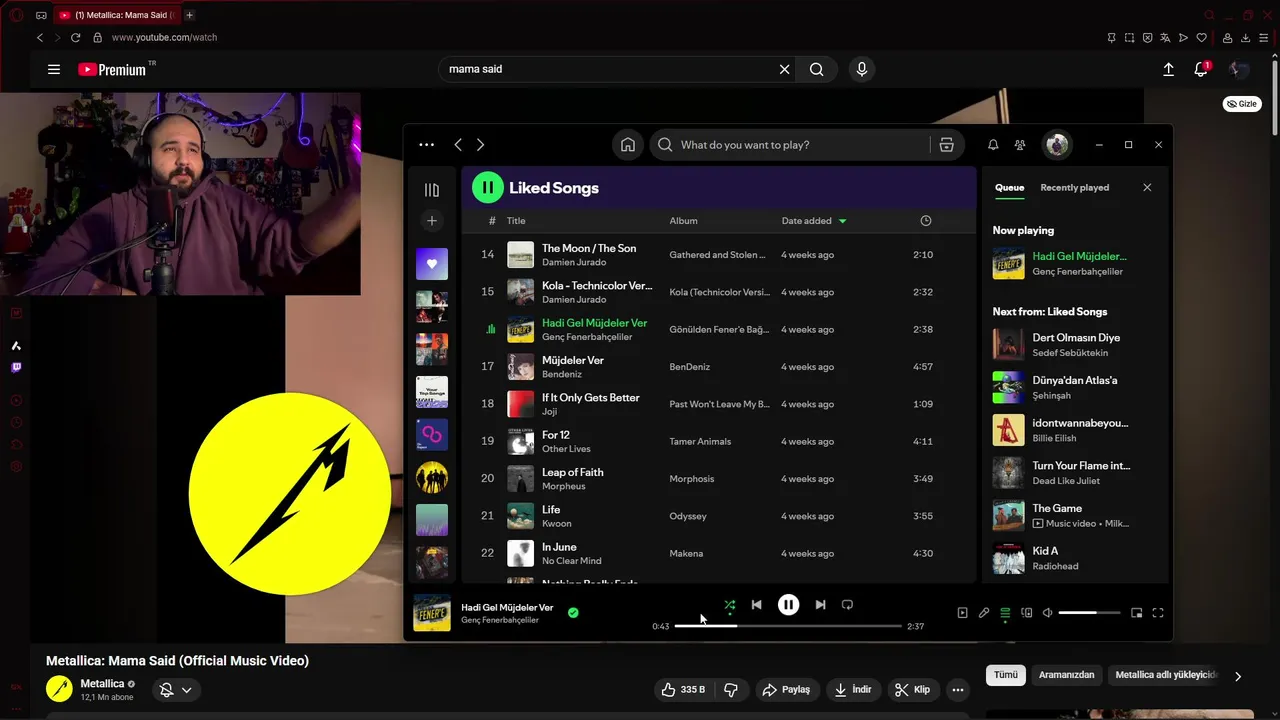Download video with İndir button
Screen dimensions: 1280x720
click(853, 690)
